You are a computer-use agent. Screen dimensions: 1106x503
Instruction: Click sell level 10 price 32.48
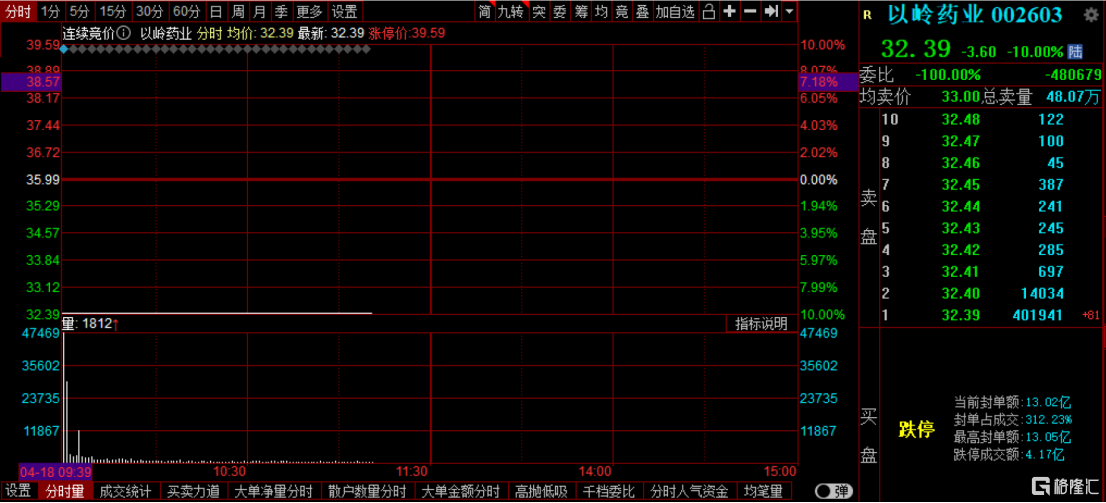[x=960, y=120]
